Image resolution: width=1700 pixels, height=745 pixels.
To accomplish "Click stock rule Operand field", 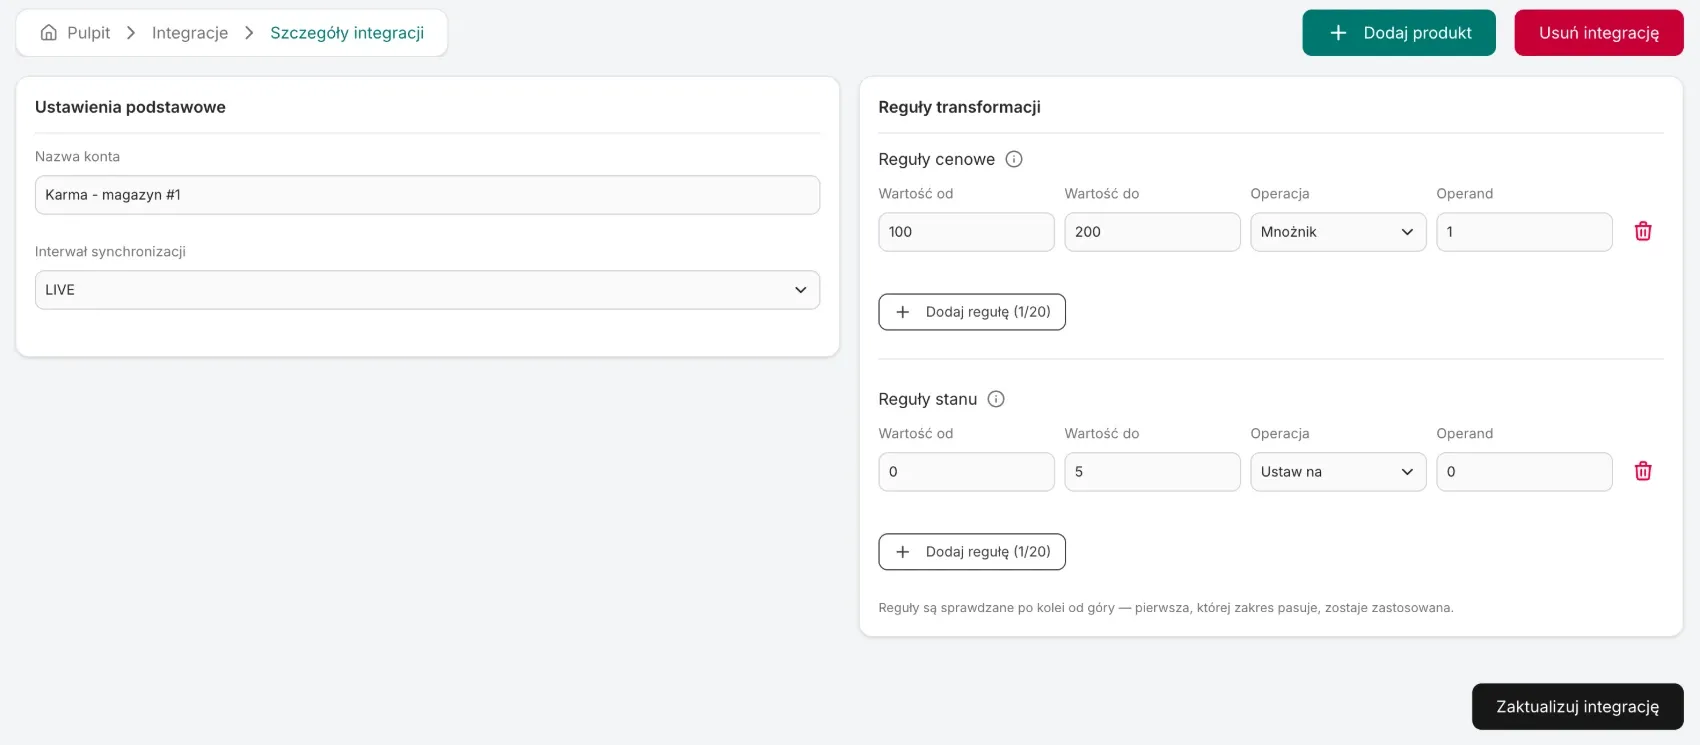I will pos(1524,472).
